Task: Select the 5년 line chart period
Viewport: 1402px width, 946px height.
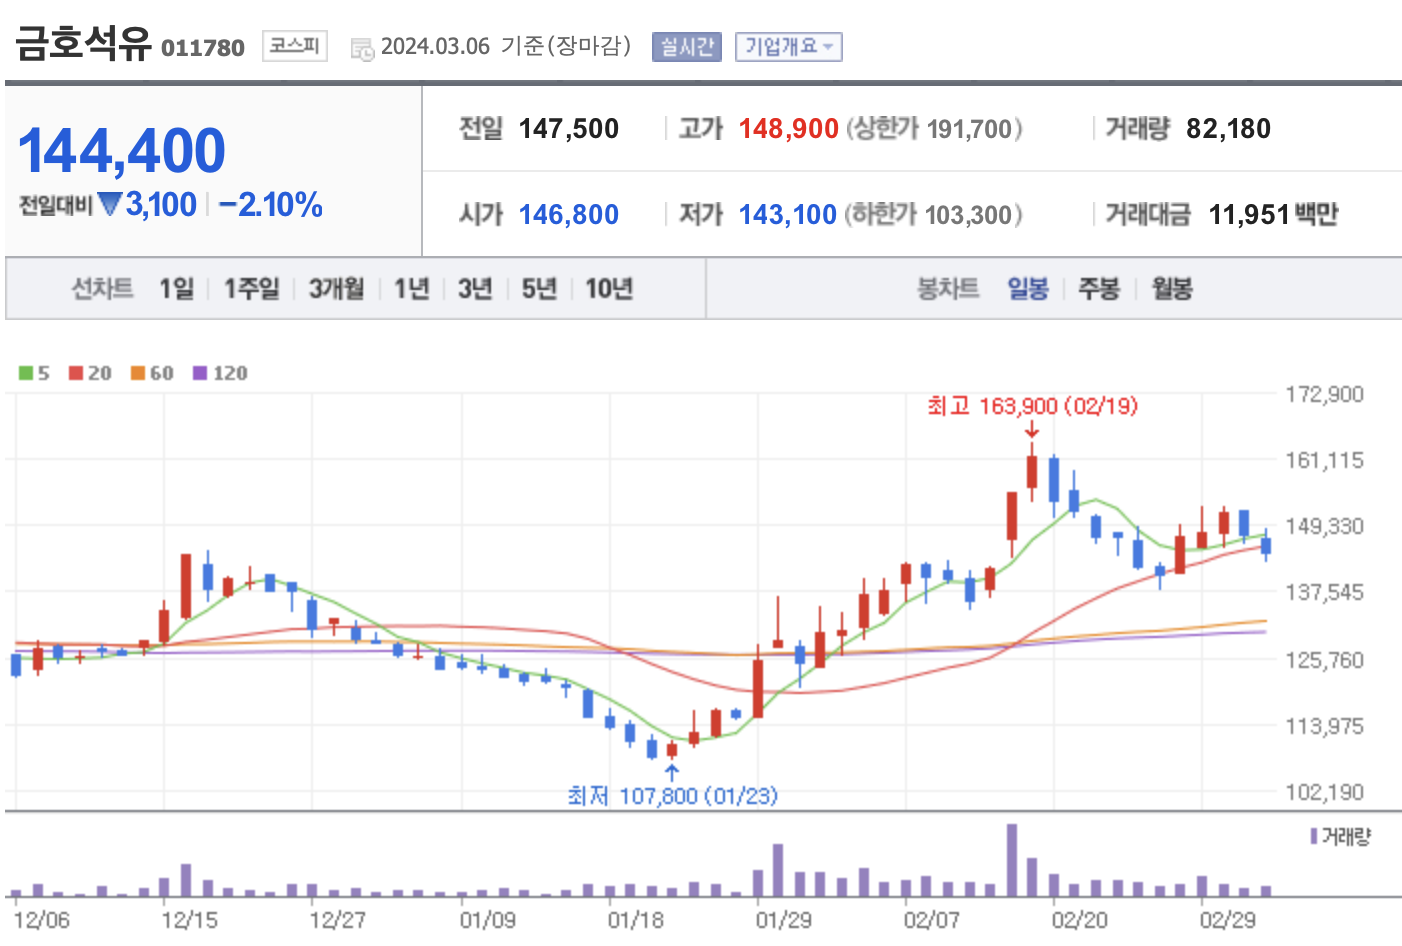Action: point(539,289)
